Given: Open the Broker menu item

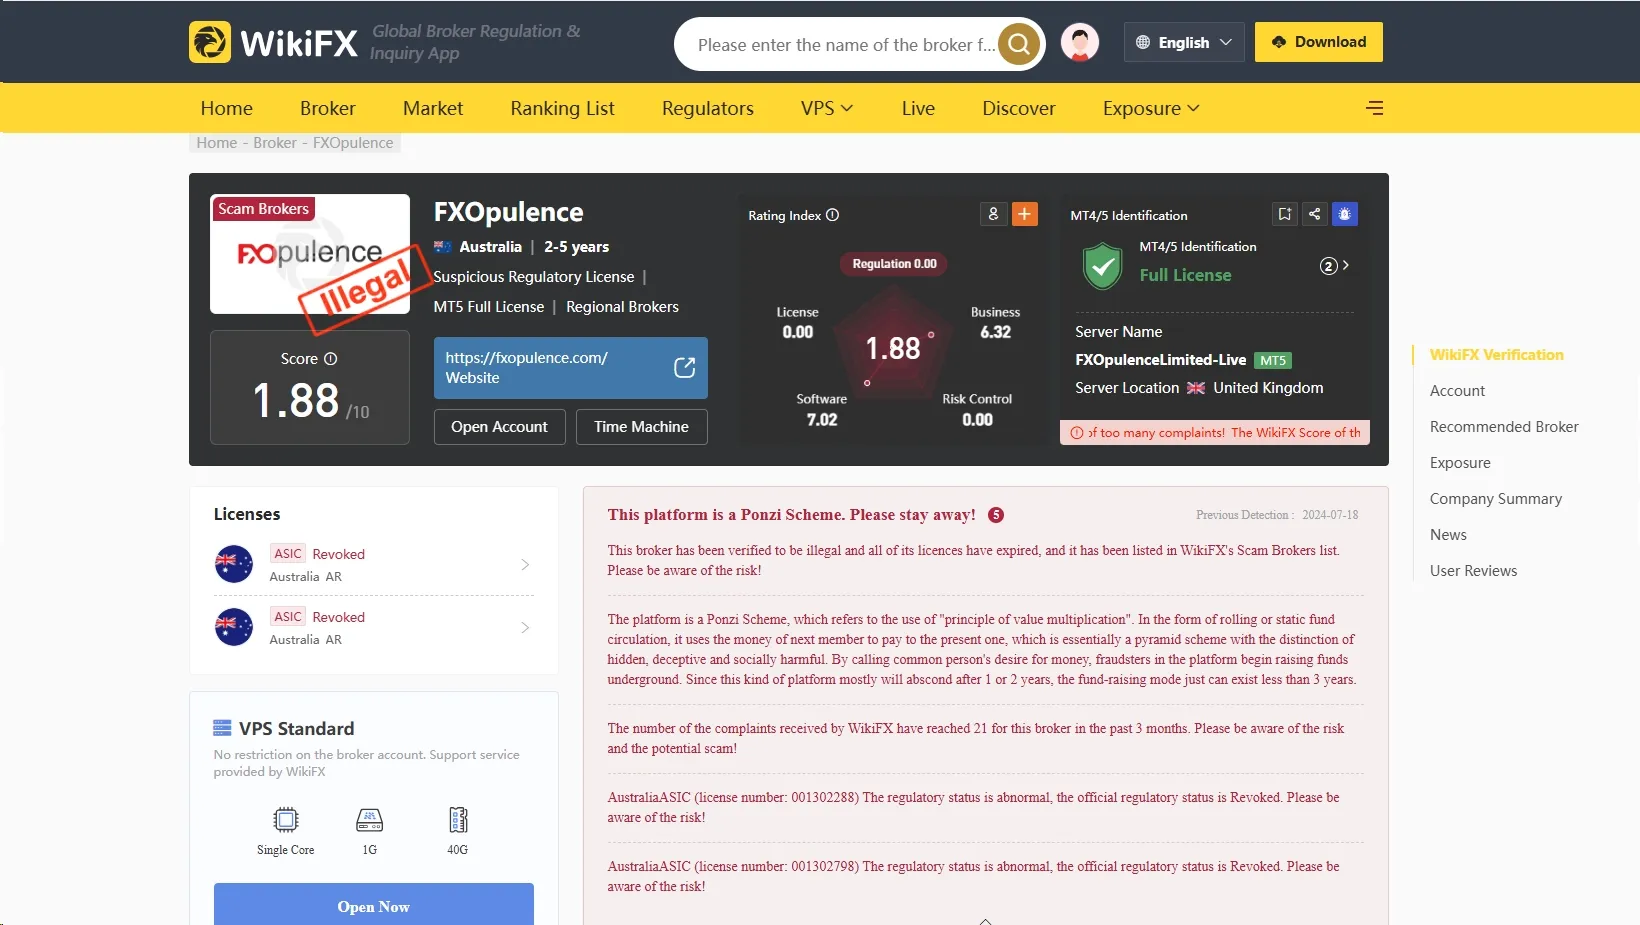Looking at the screenshot, I should click(328, 108).
